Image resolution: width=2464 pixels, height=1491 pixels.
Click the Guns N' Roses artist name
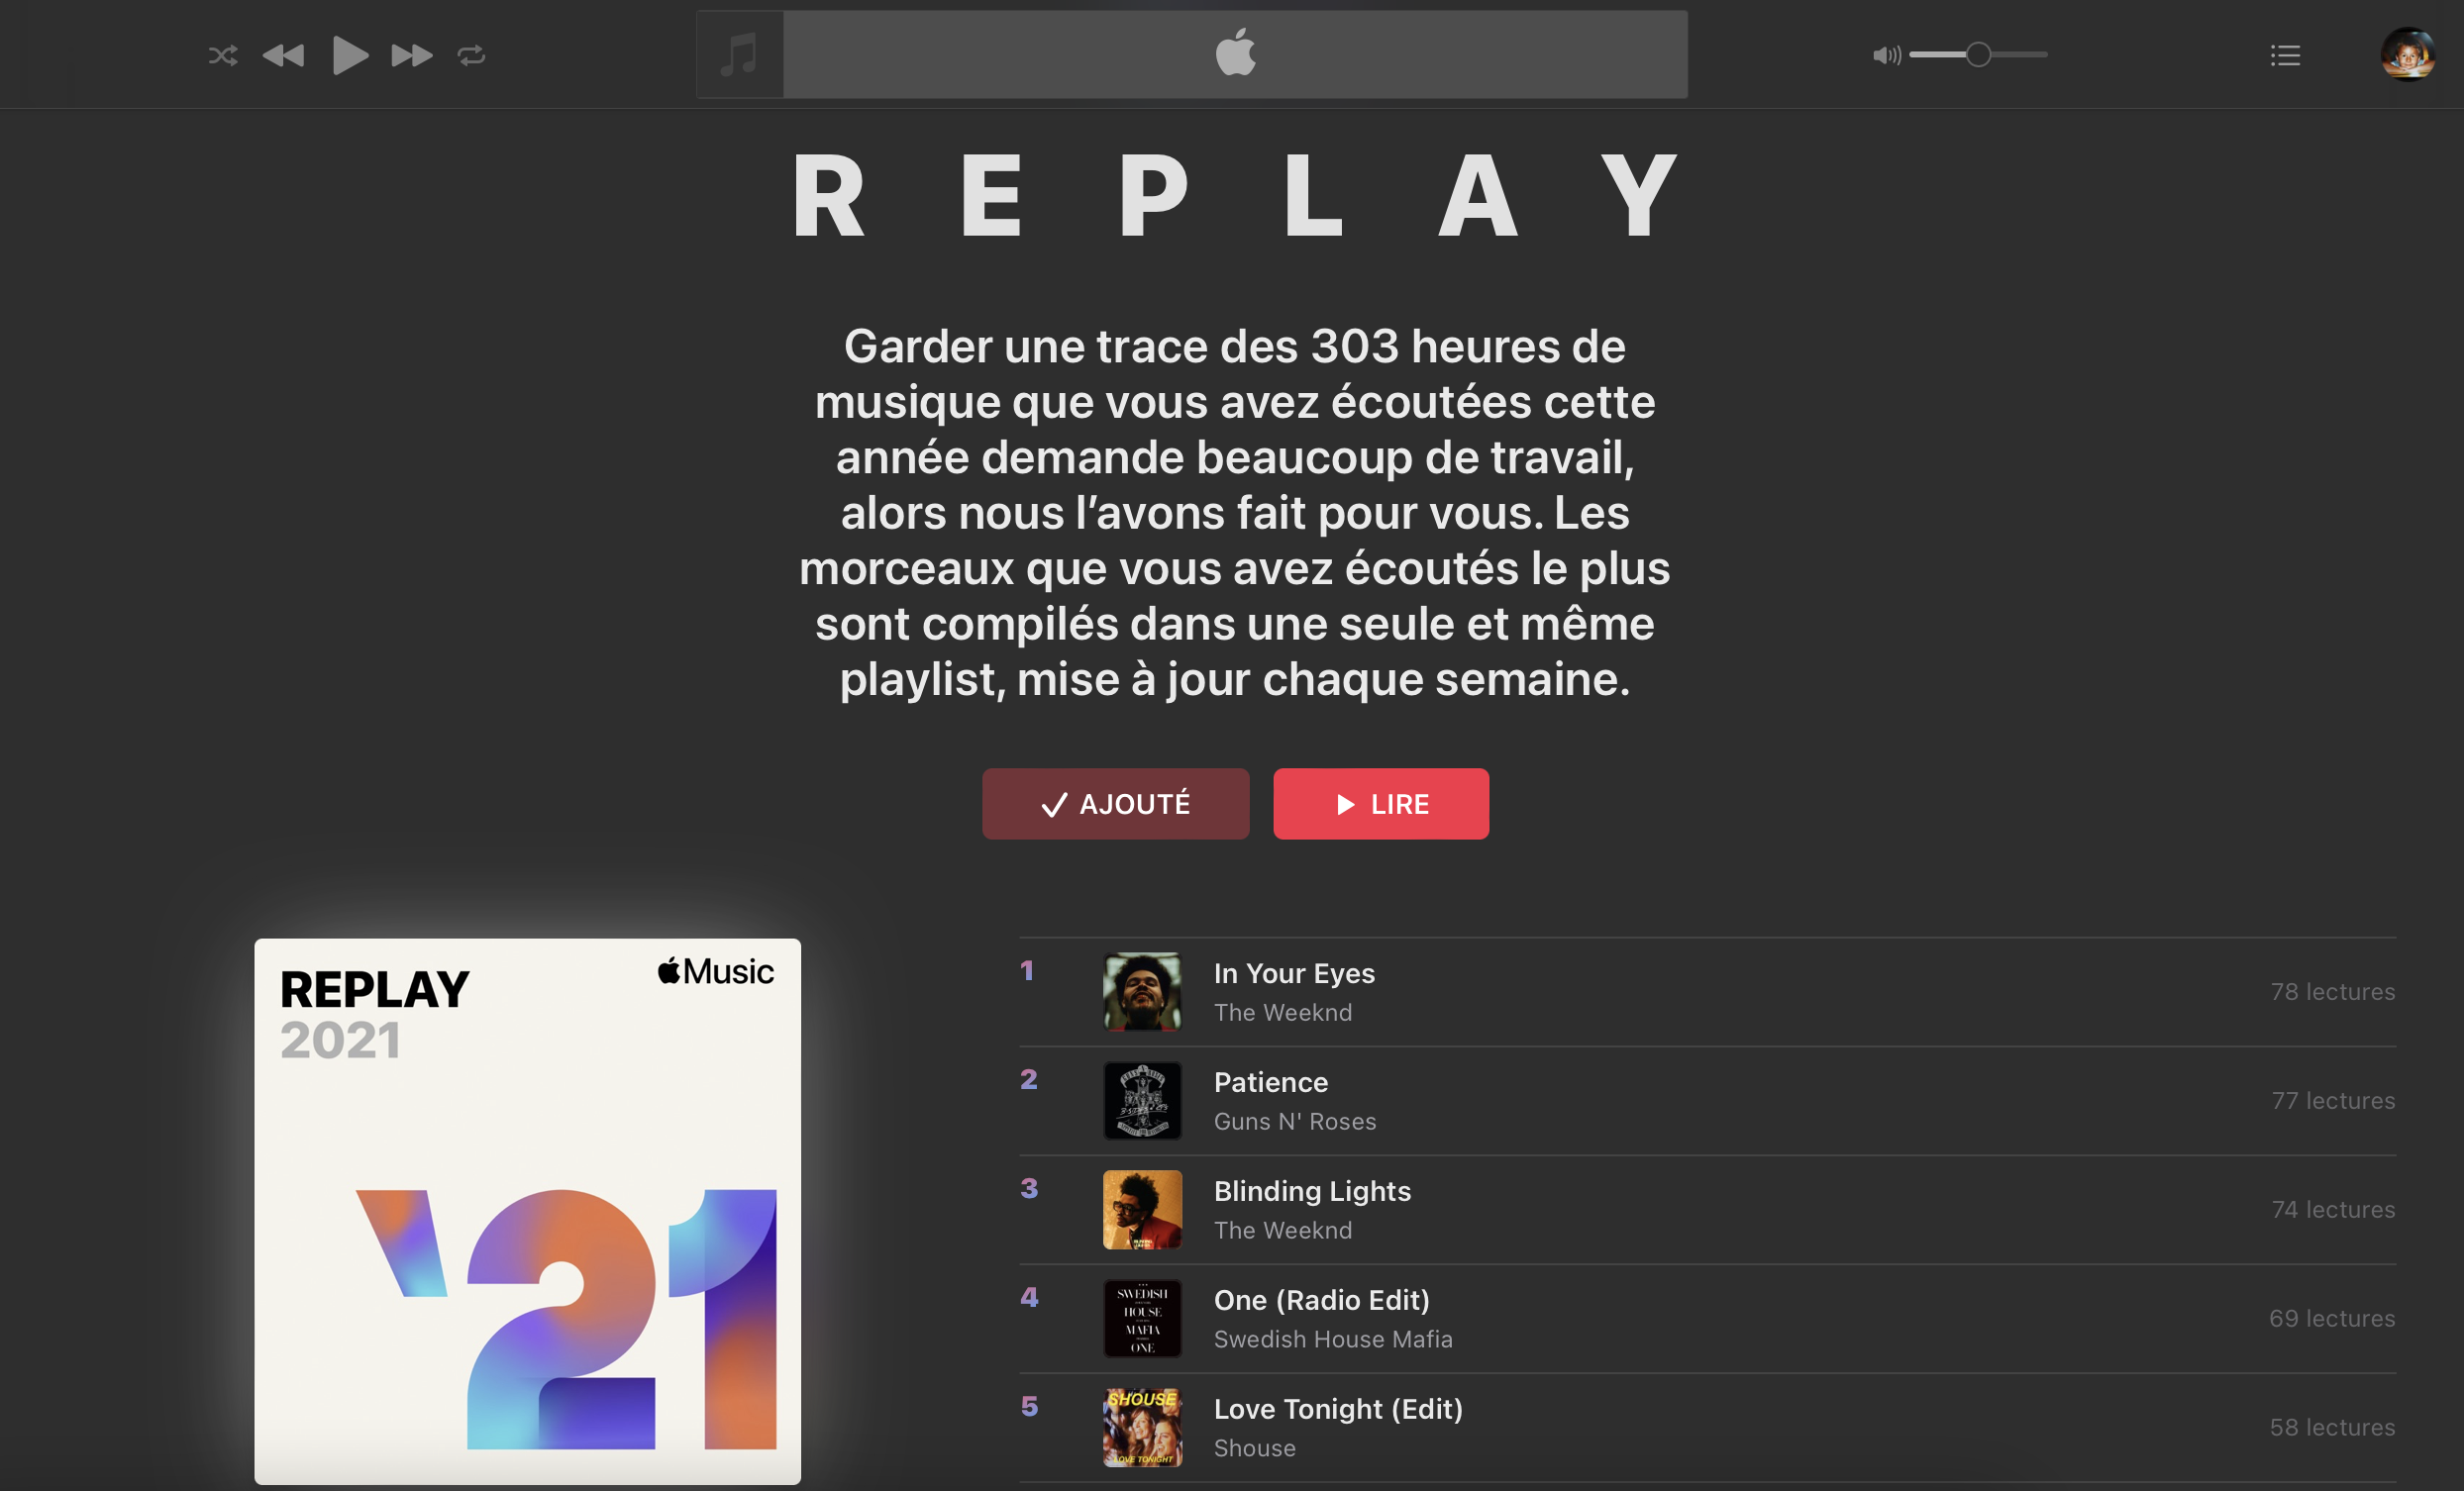[1295, 1121]
